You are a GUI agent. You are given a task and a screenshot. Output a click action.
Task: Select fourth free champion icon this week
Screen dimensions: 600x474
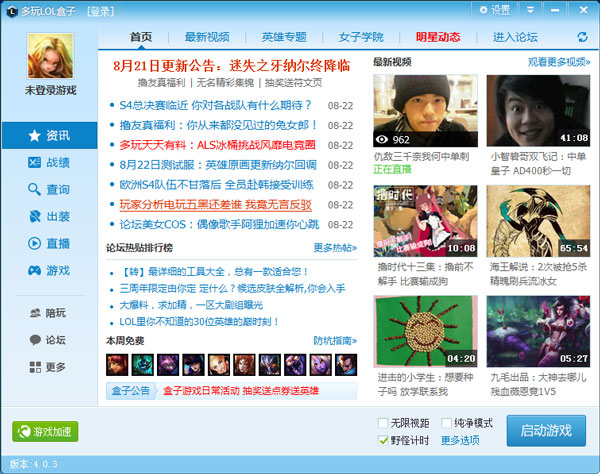[193, 365]
